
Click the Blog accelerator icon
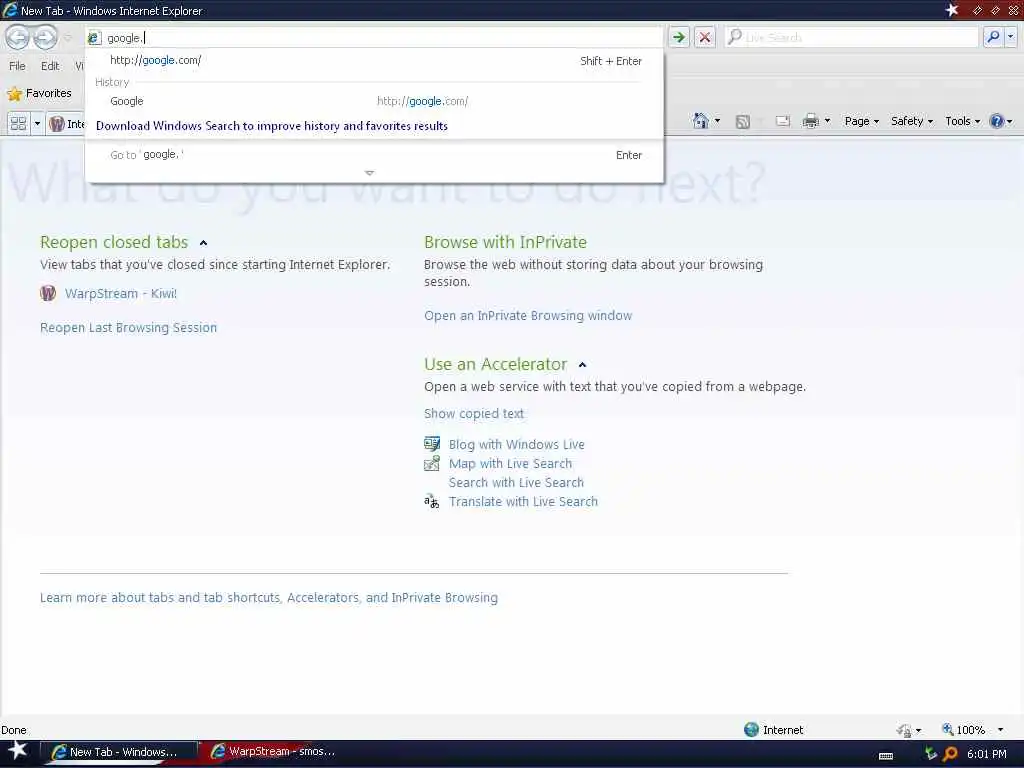coord(432,444)
